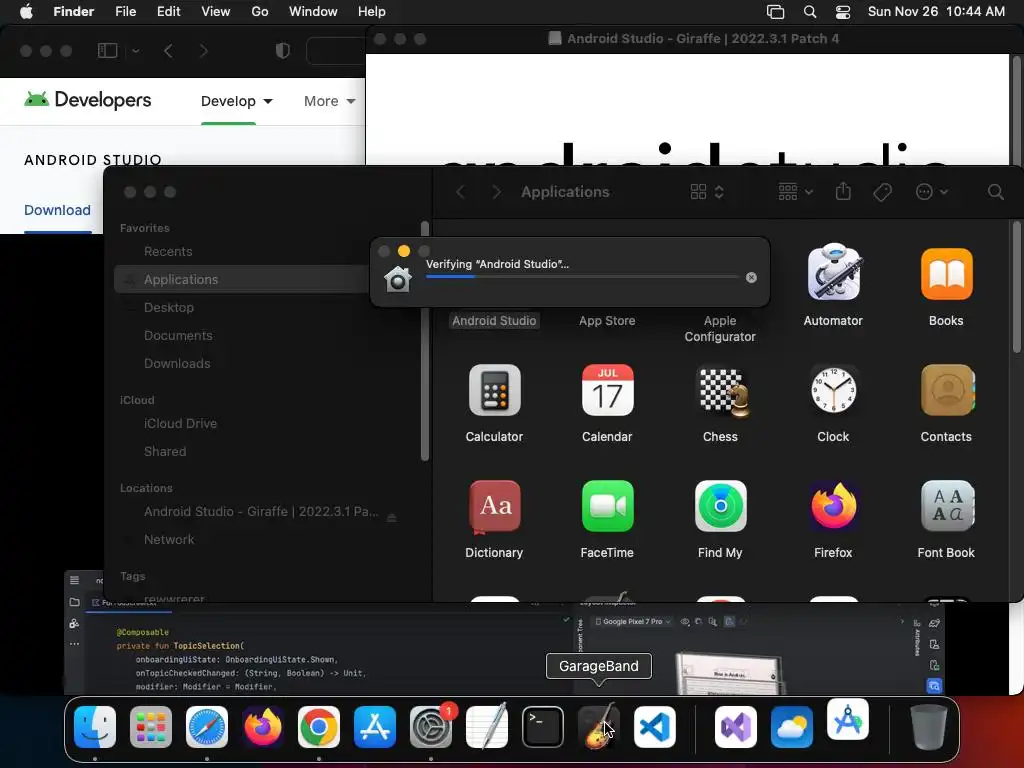1024x768 pixels.
Task: Cancel verifying Android Studio
Action: coord(751,278)
